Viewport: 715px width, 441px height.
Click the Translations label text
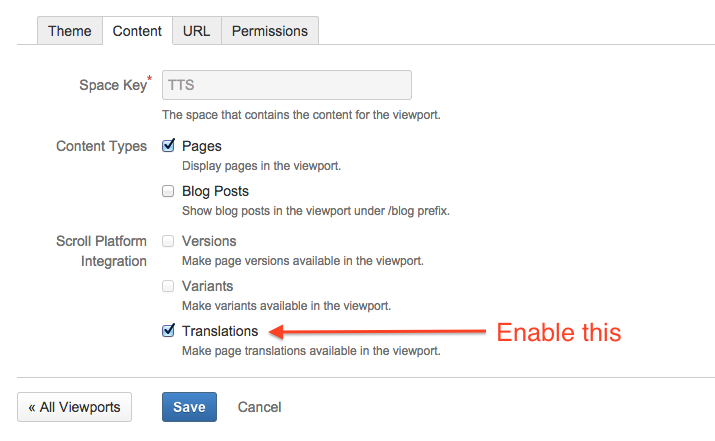tap(220, 331)
